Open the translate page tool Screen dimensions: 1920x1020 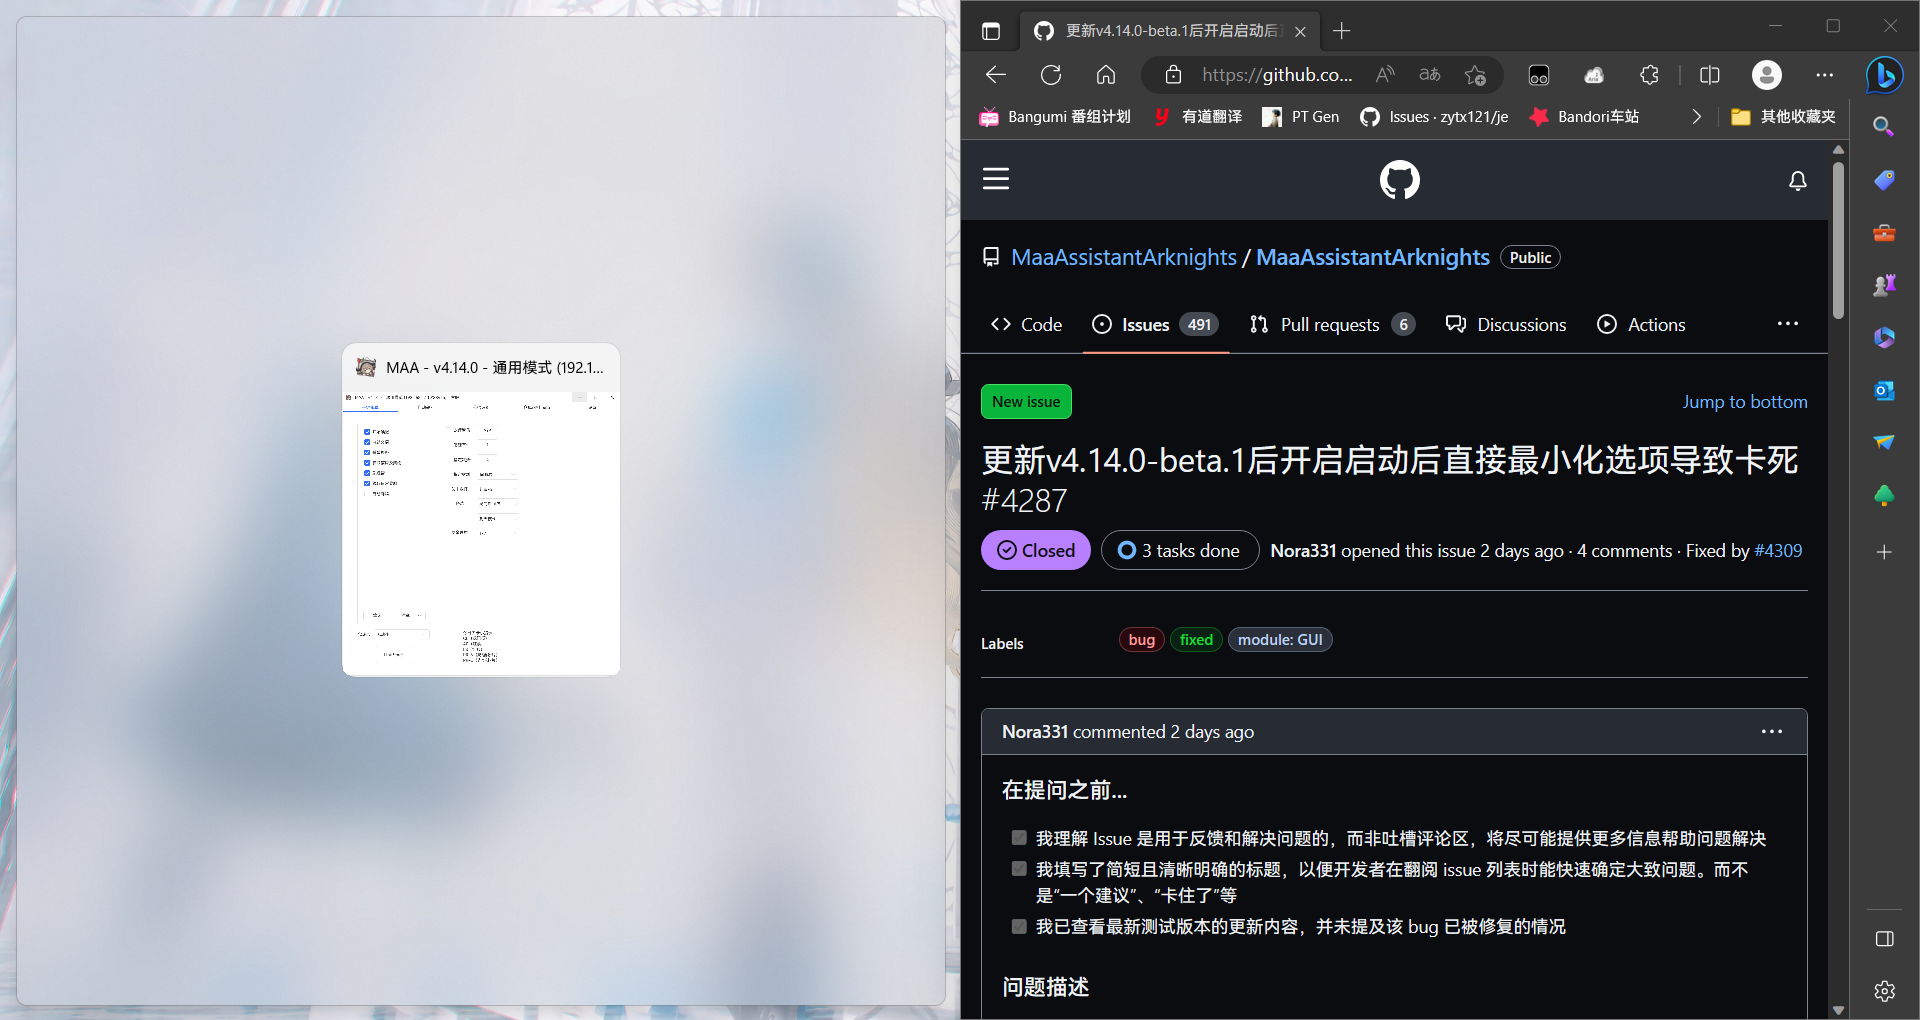coord(1429,74)
